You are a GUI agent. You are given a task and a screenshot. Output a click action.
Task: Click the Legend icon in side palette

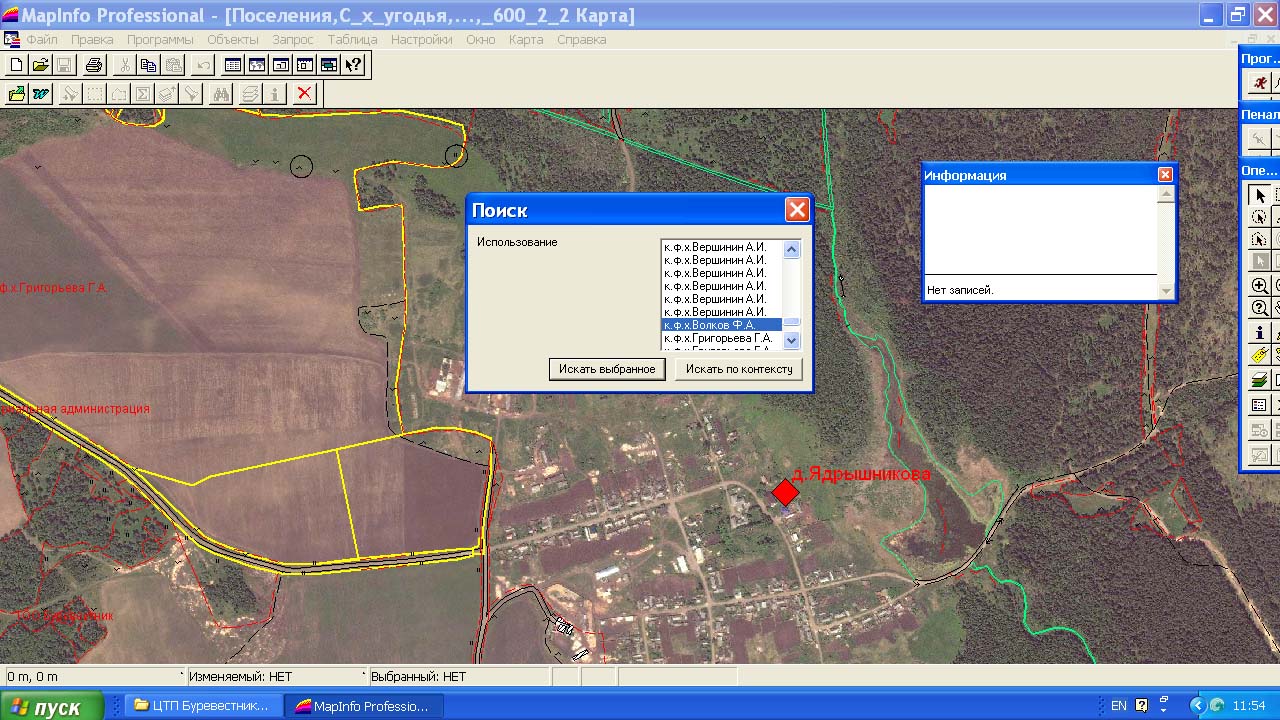click(1260, 405)
